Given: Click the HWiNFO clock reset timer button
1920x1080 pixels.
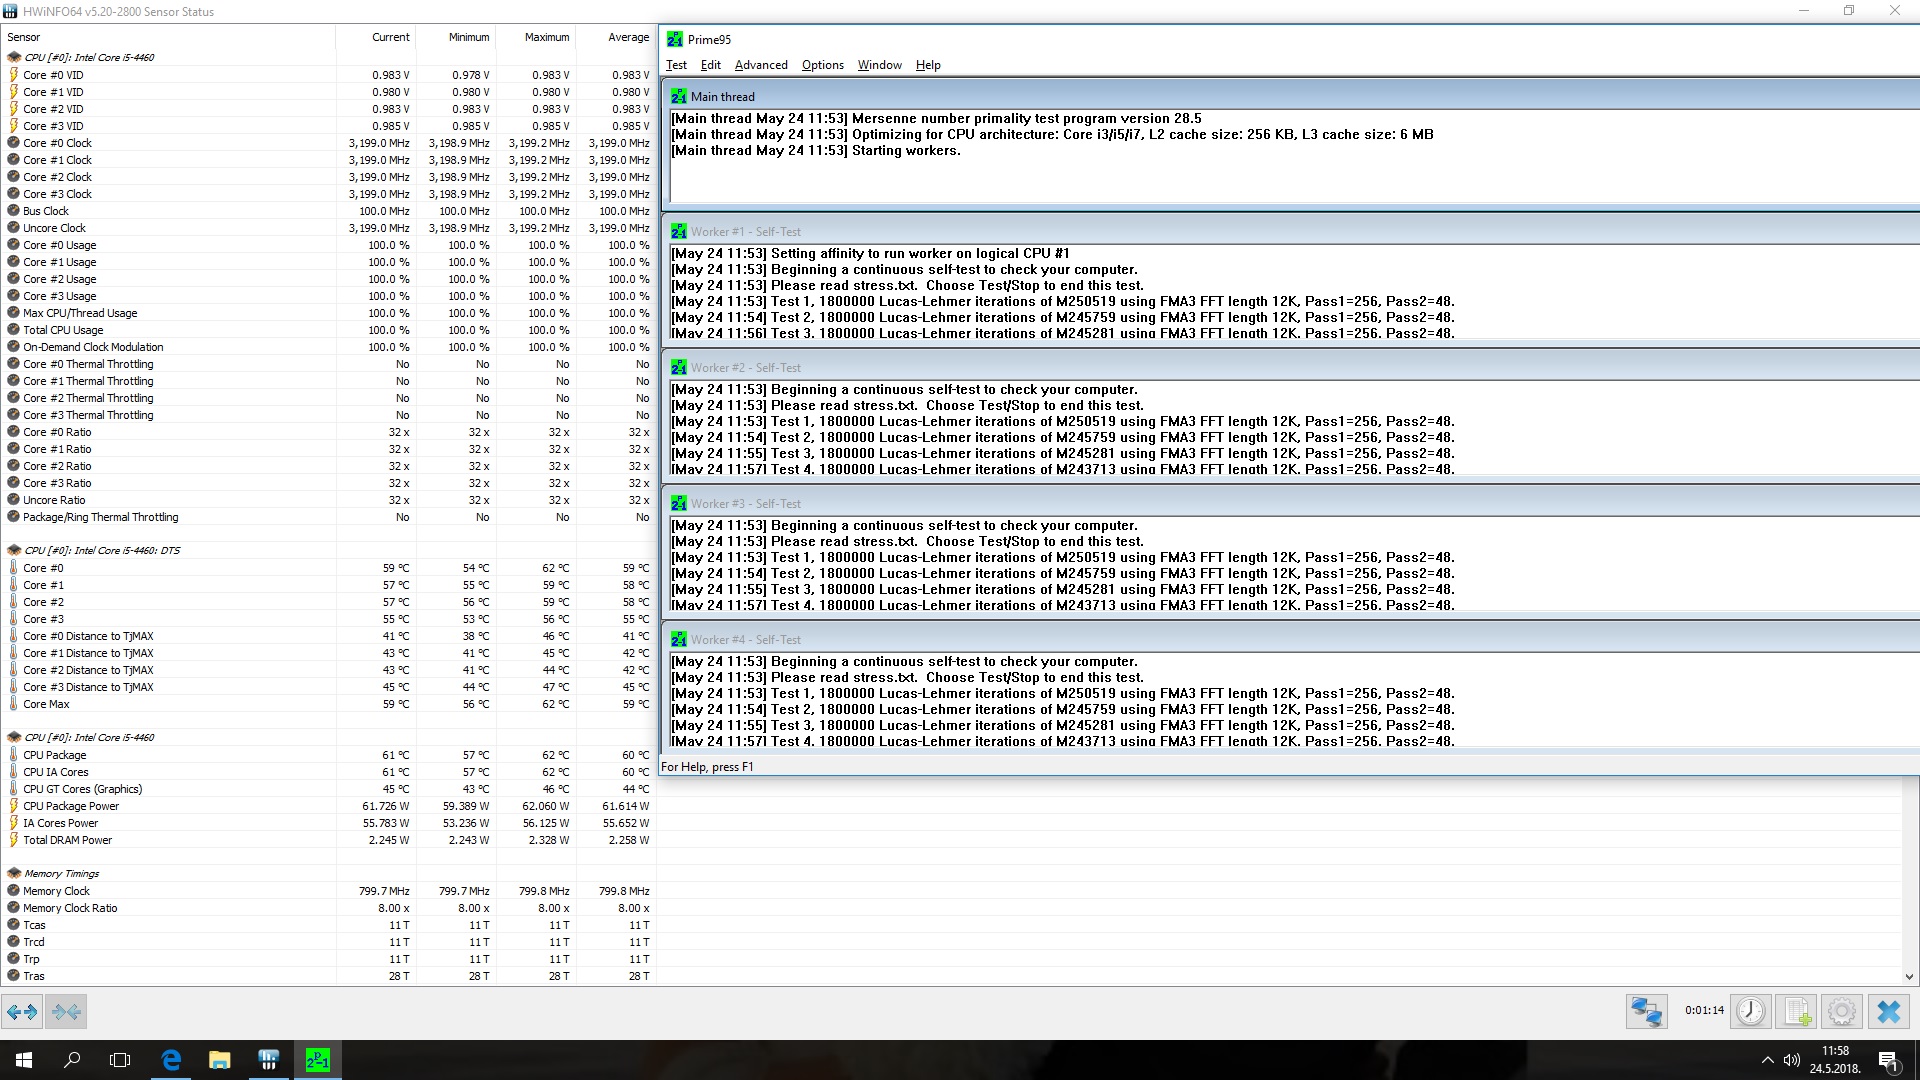Looking at the screenshot, I should coord(1751,1012).
